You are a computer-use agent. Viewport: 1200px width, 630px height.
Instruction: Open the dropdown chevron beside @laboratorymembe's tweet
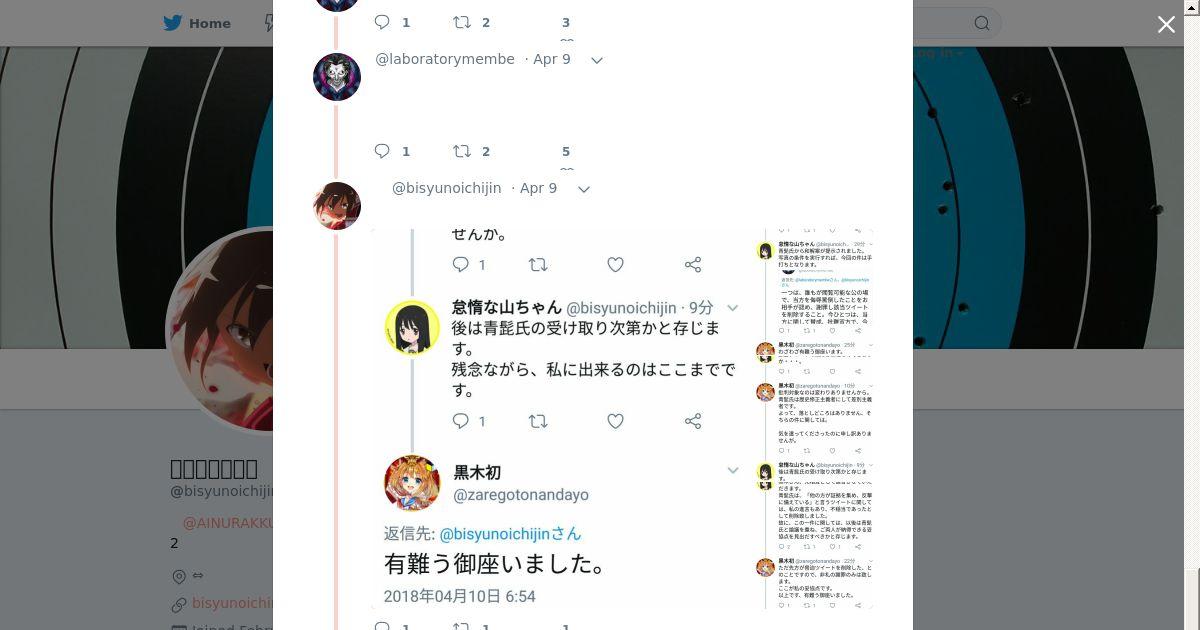coord(597,60)
